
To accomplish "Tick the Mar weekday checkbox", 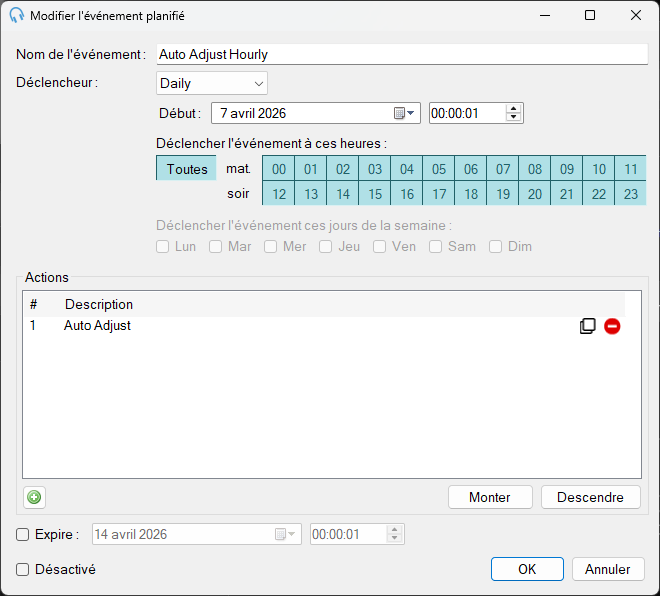I will [x=216, y=246].
